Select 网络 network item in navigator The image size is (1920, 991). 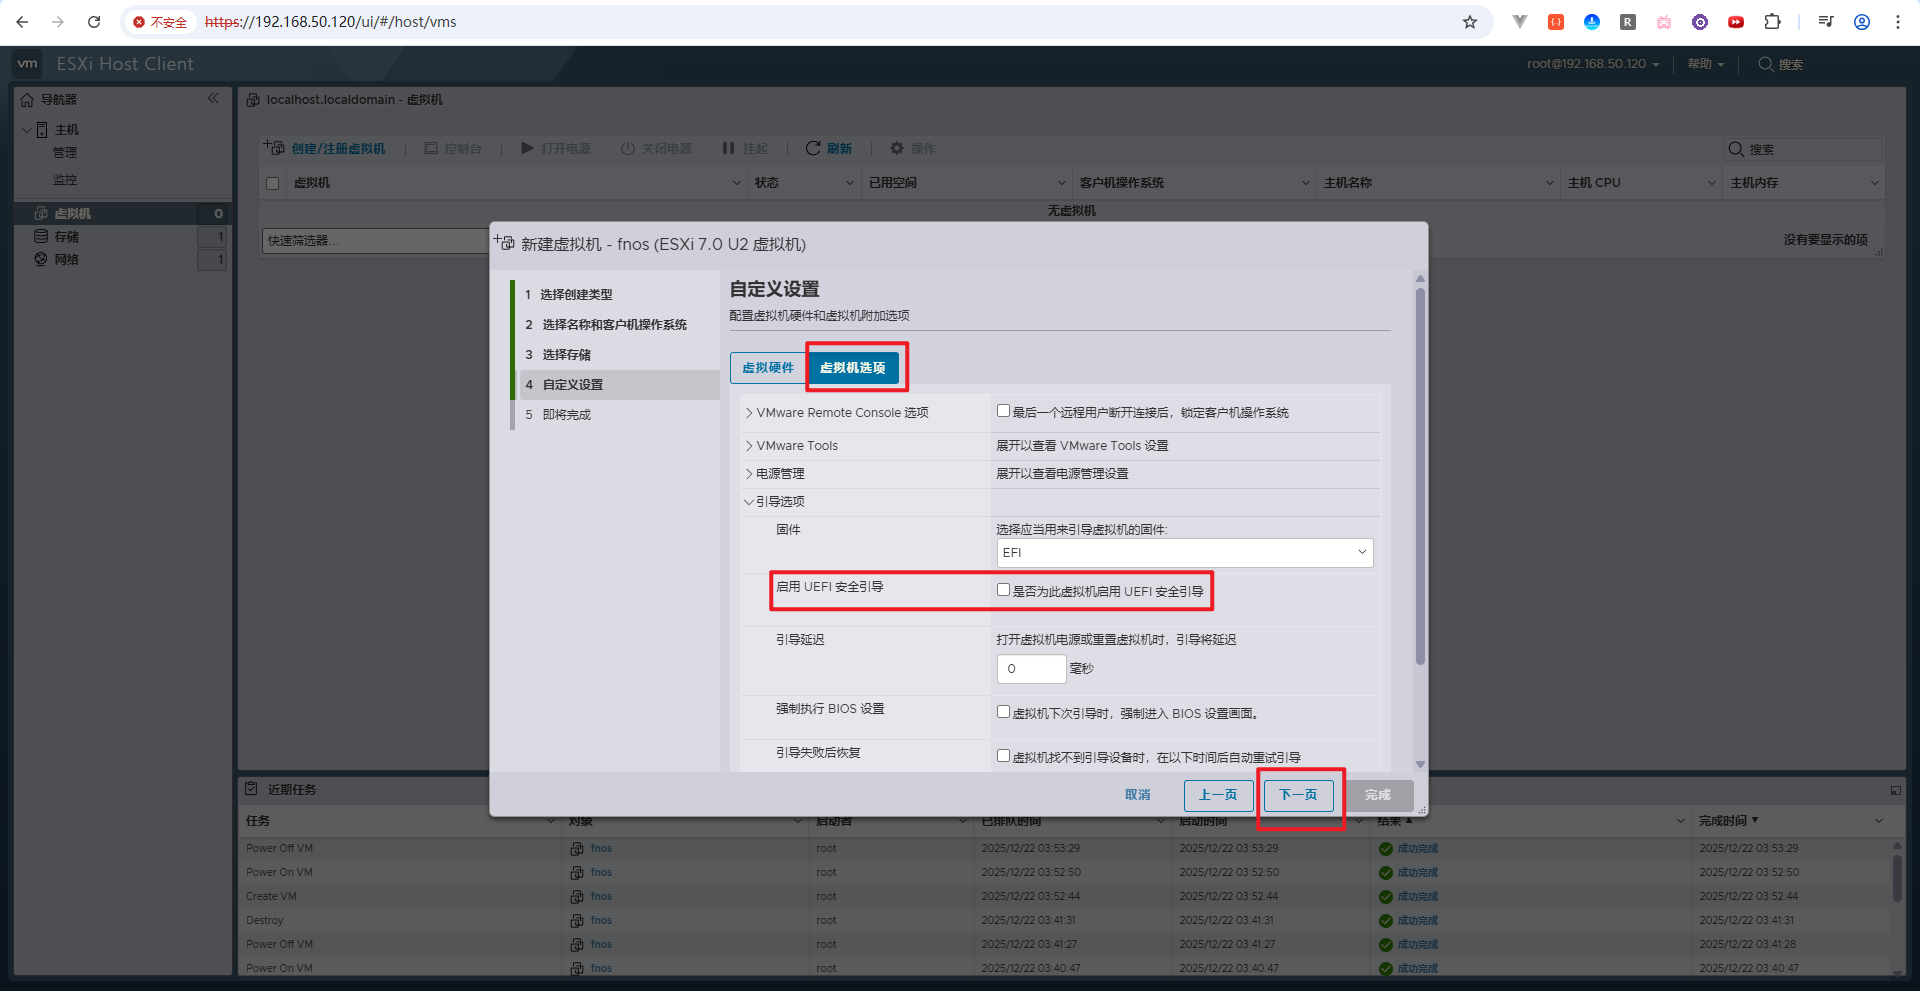point(66,260)
